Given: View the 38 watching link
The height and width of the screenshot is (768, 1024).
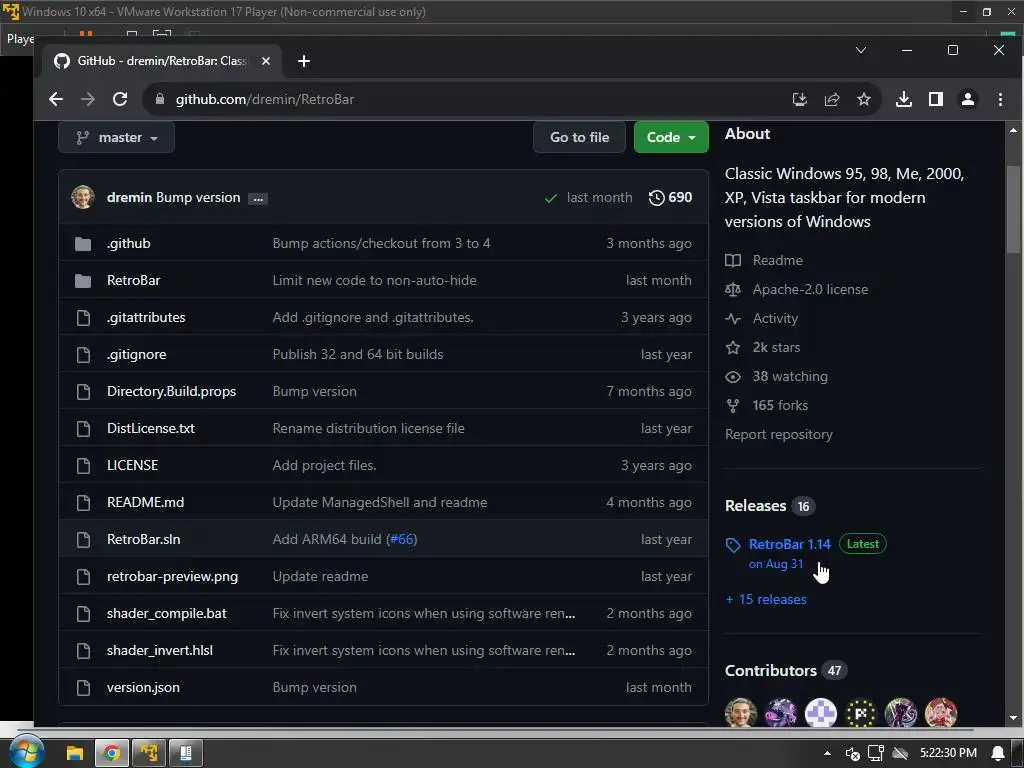Looking at the screenshot, I should (776, 376).
